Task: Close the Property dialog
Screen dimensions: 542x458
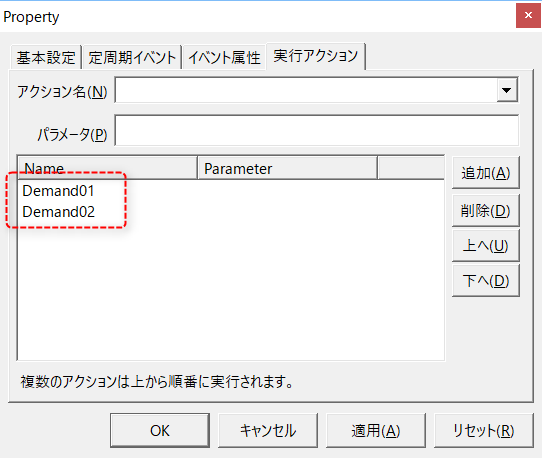Action: click(528, 16)
